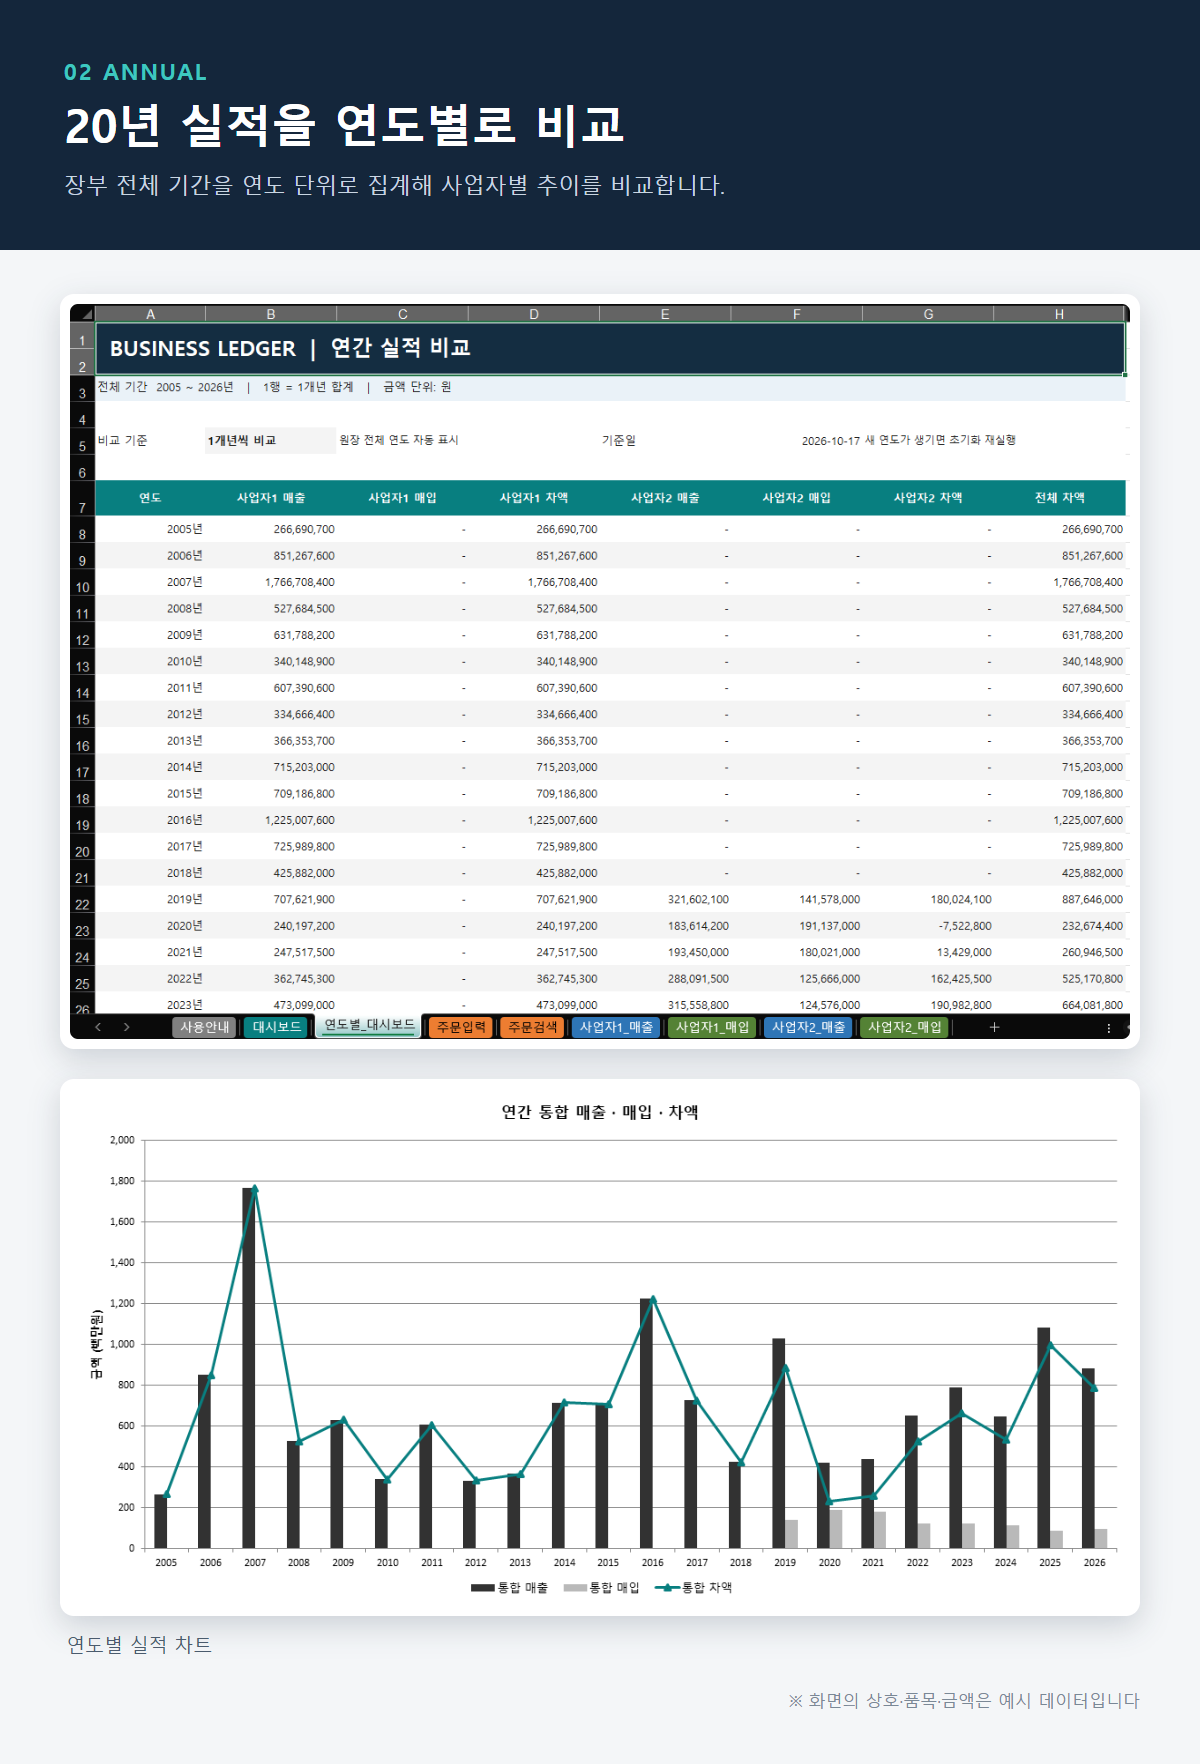Click the 전체 차액 column header
Image resolution: width=1200 pixels, height=1764 pixels.
pos(1059,498)
